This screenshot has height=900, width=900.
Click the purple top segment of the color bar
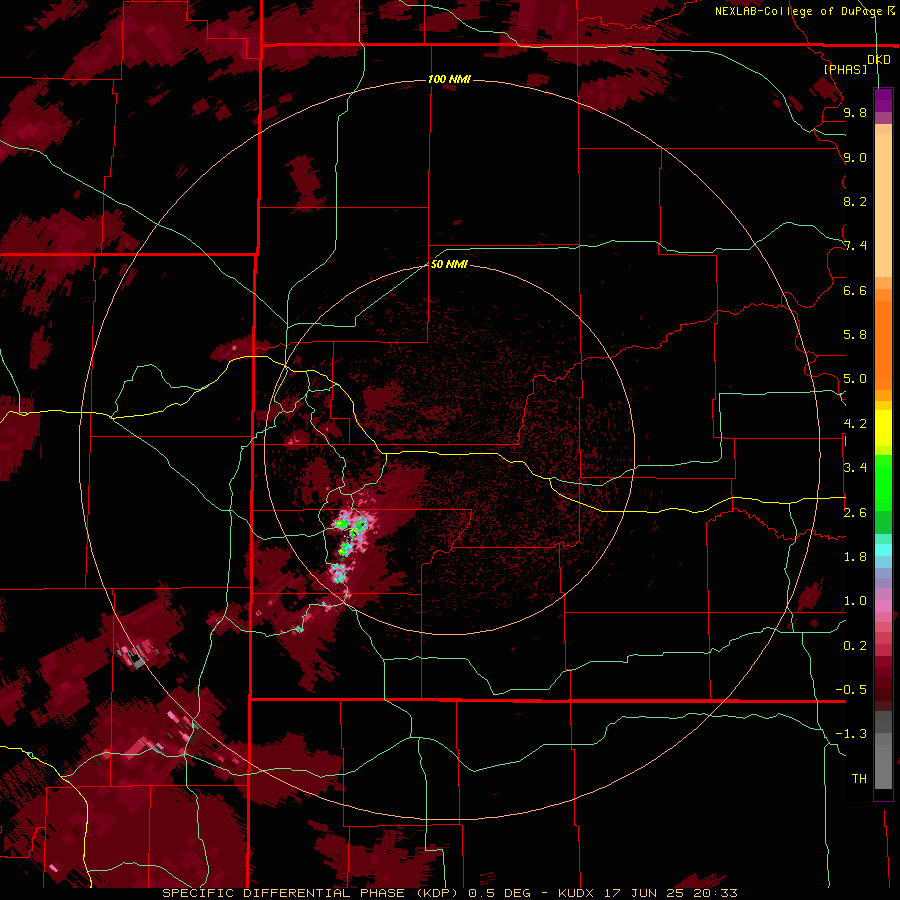tap(883, 100)
